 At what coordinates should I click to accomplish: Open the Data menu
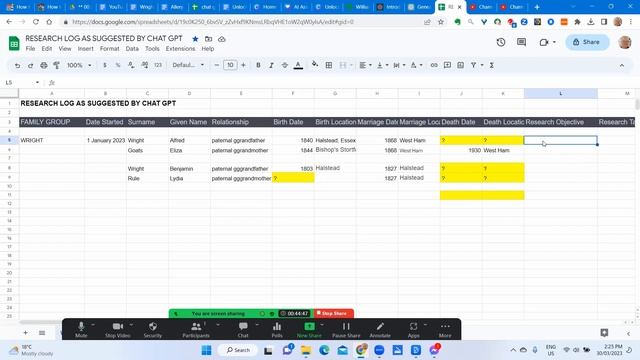point(132,49)
